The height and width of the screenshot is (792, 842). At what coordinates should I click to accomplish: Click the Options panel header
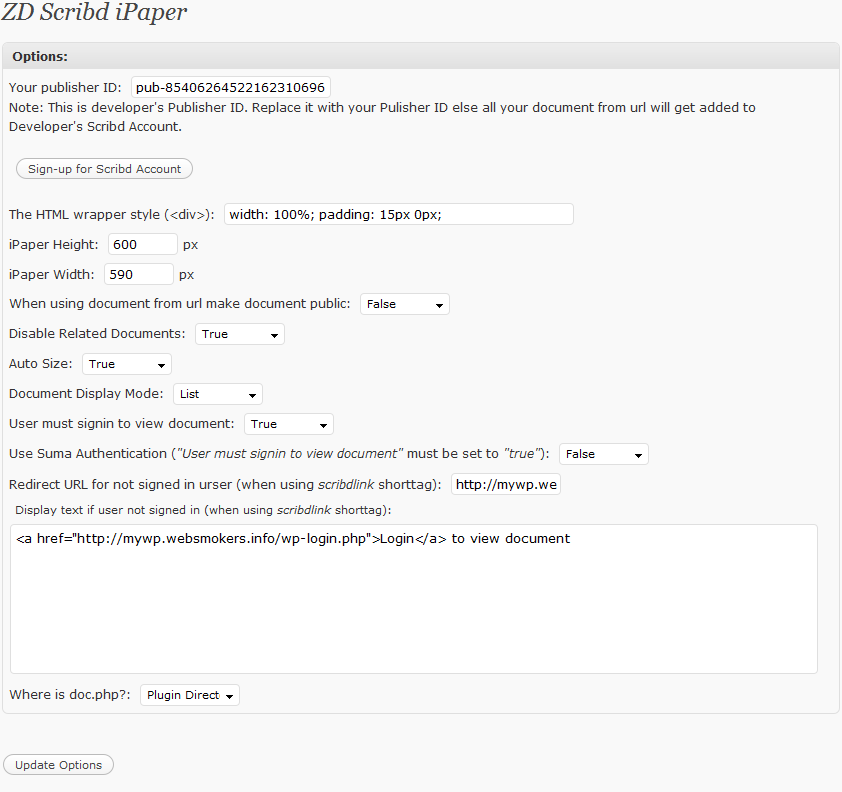(x=421, y=56)
